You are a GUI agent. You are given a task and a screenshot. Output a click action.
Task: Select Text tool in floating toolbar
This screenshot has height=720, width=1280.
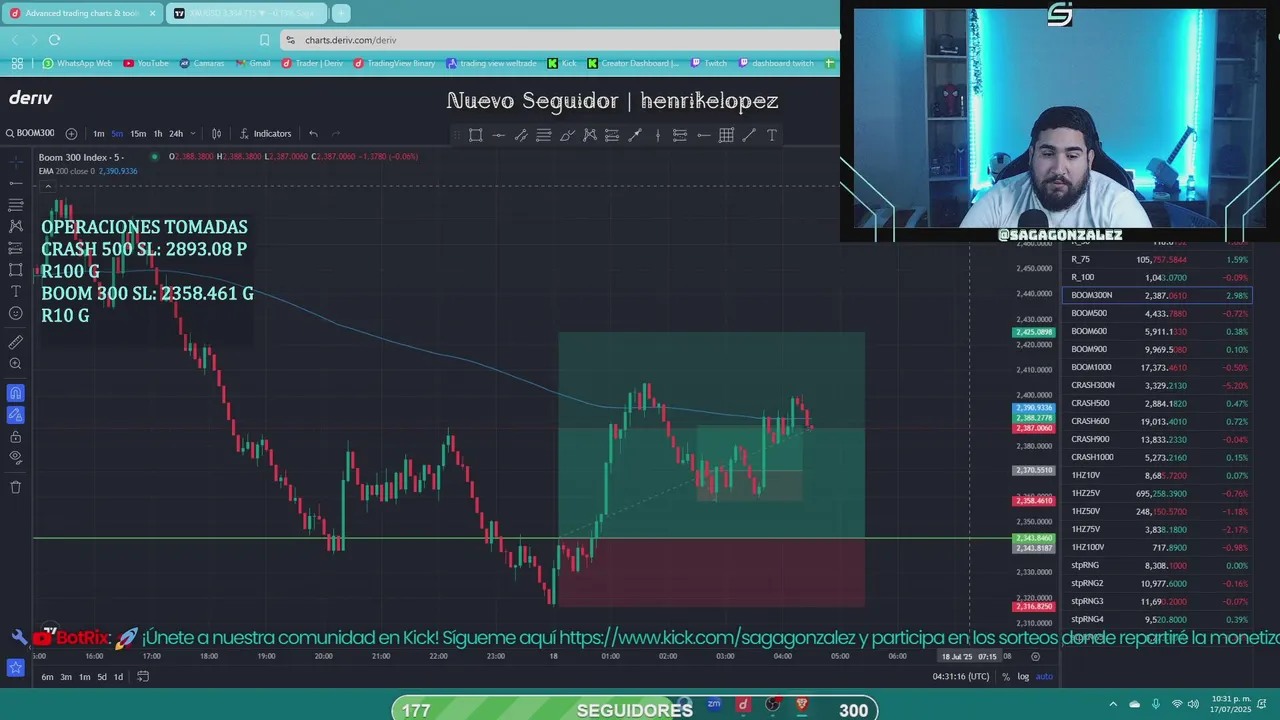pos(772,135)
